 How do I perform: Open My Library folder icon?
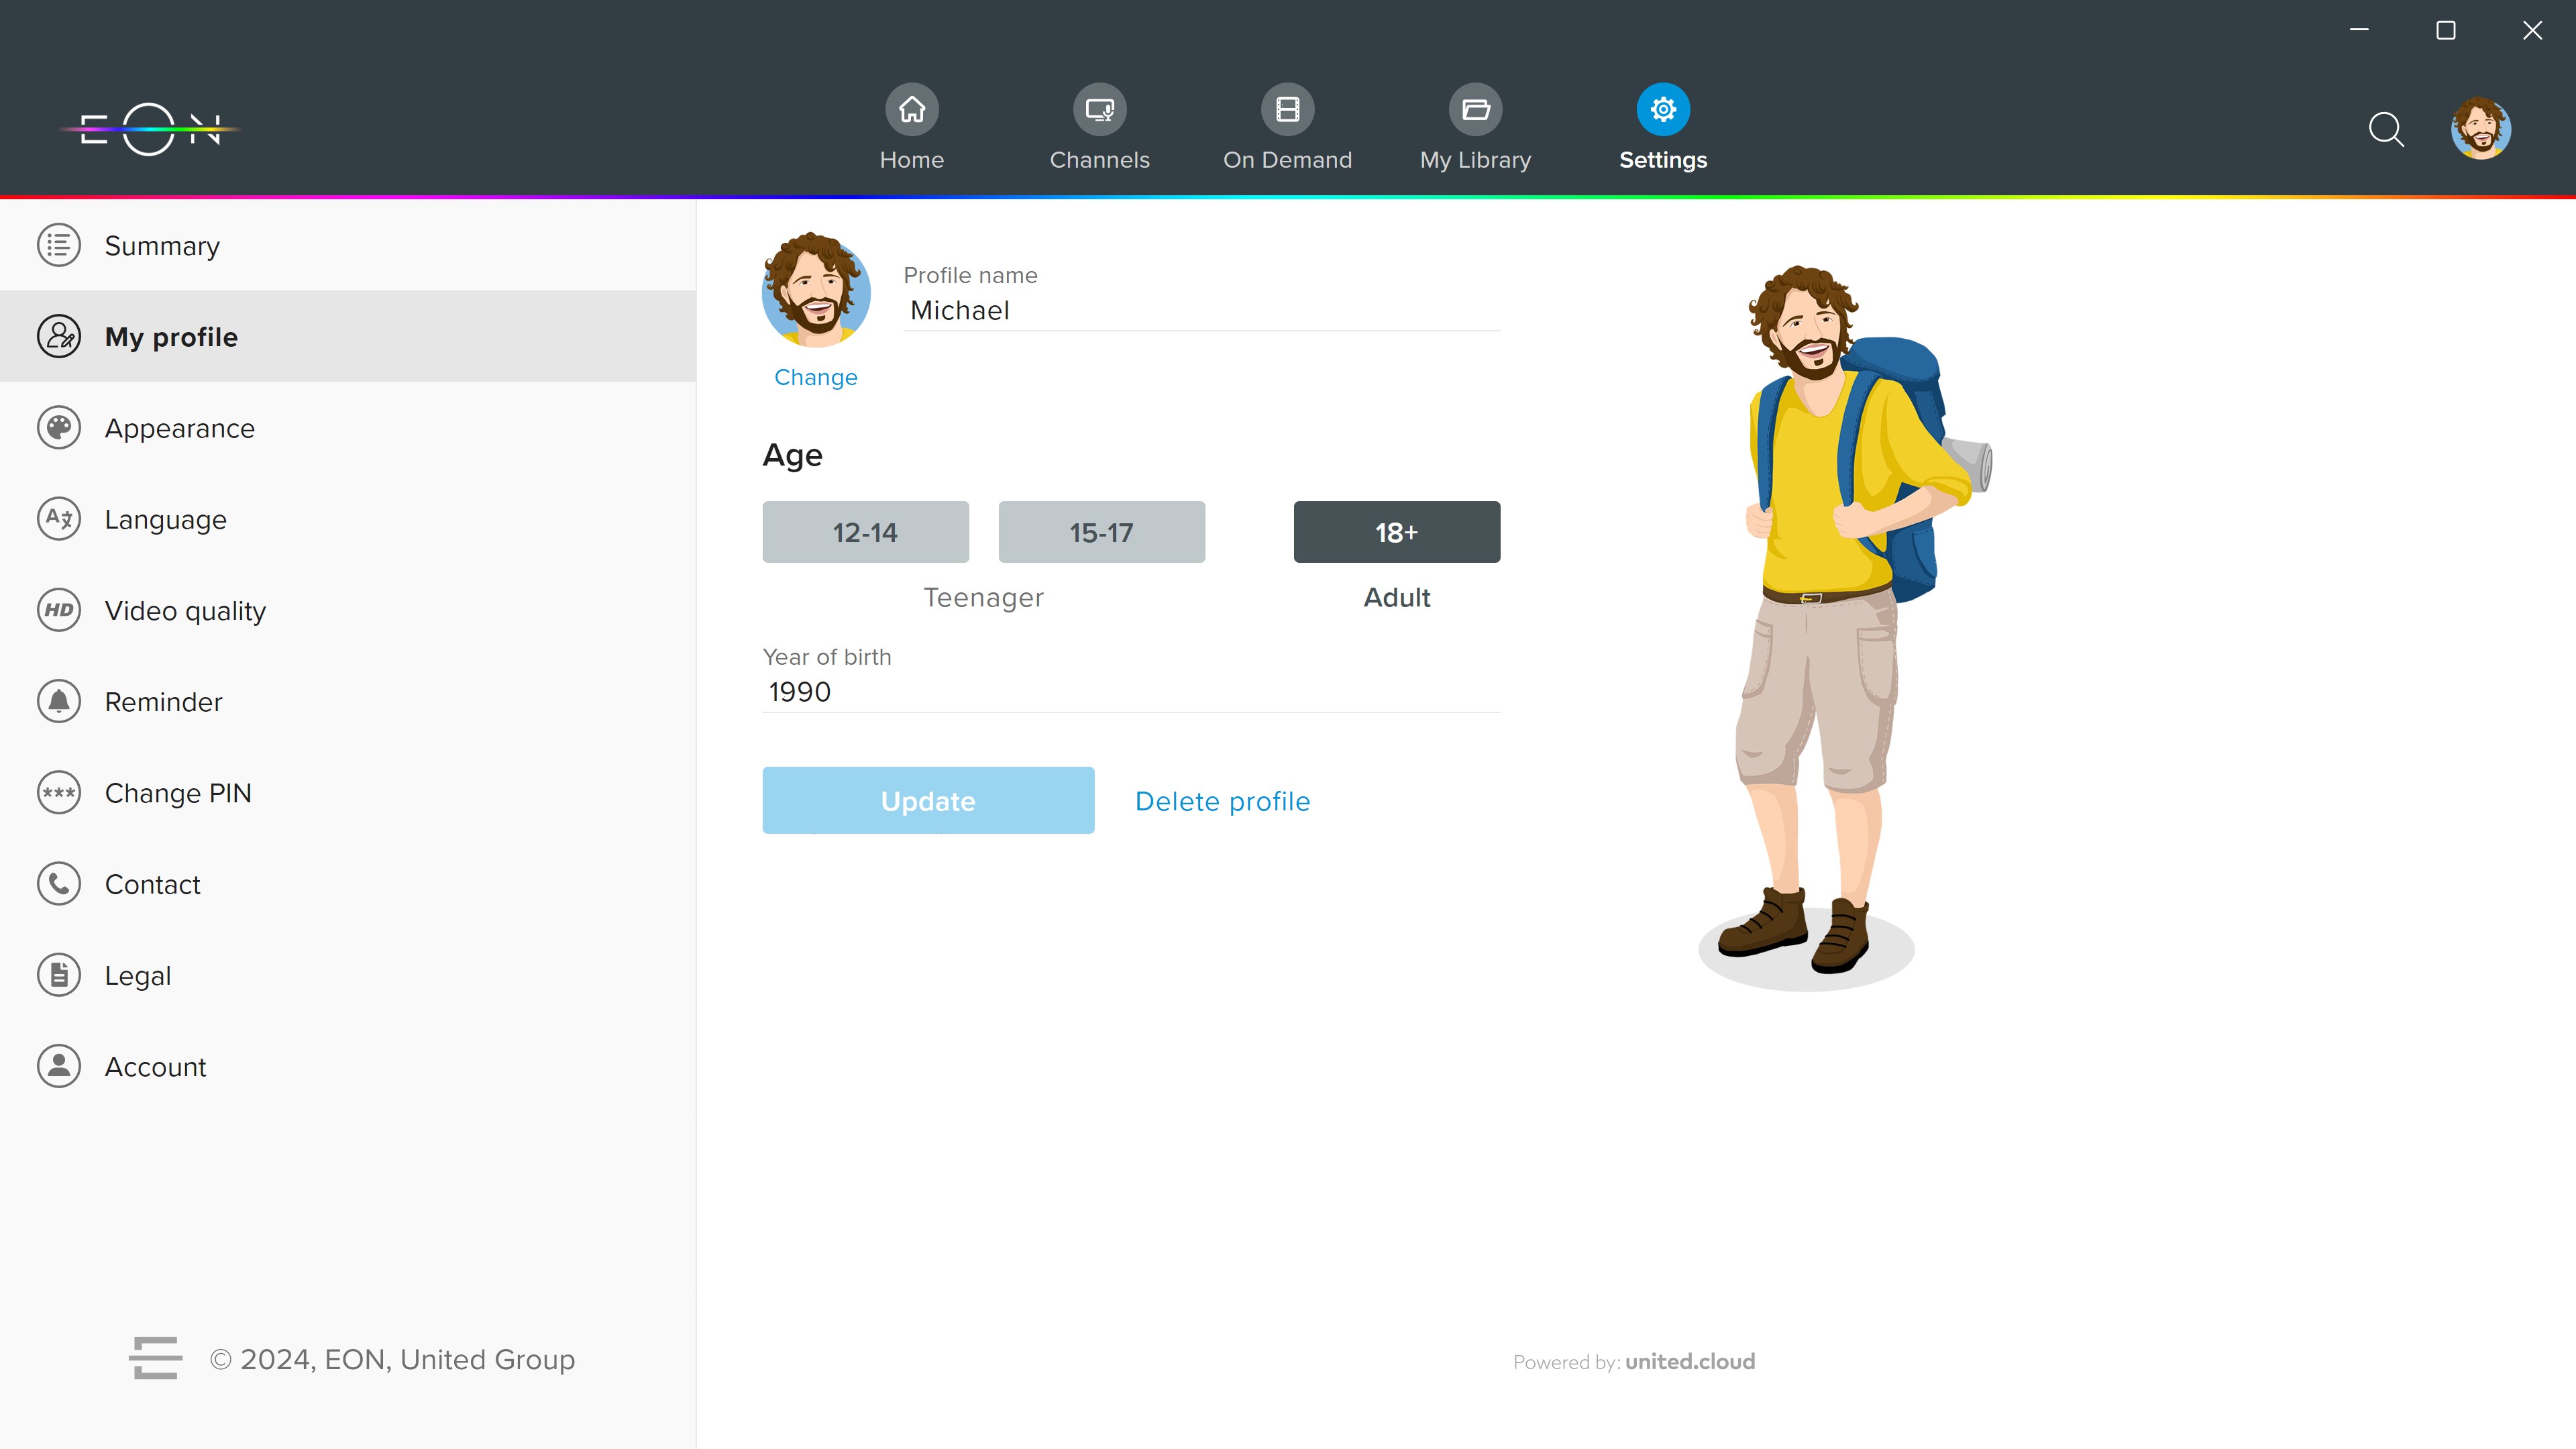(x=1475, y=109)
